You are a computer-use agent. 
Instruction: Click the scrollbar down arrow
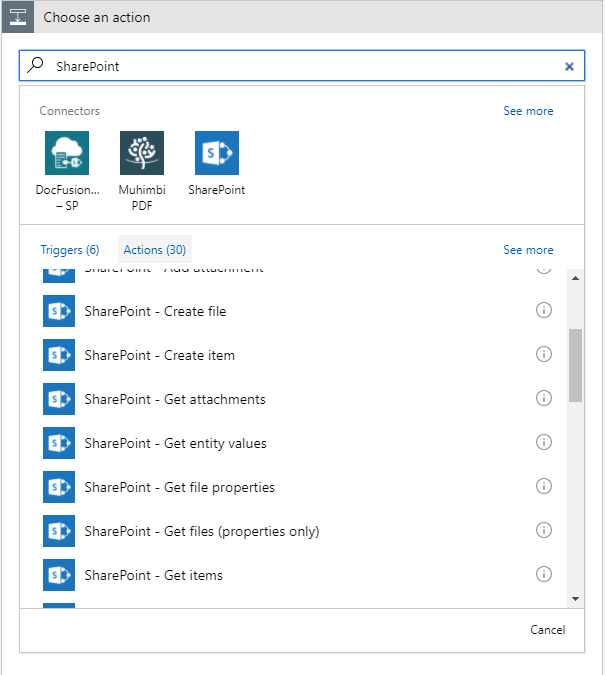pyautogui.click(x=575, y=599)
